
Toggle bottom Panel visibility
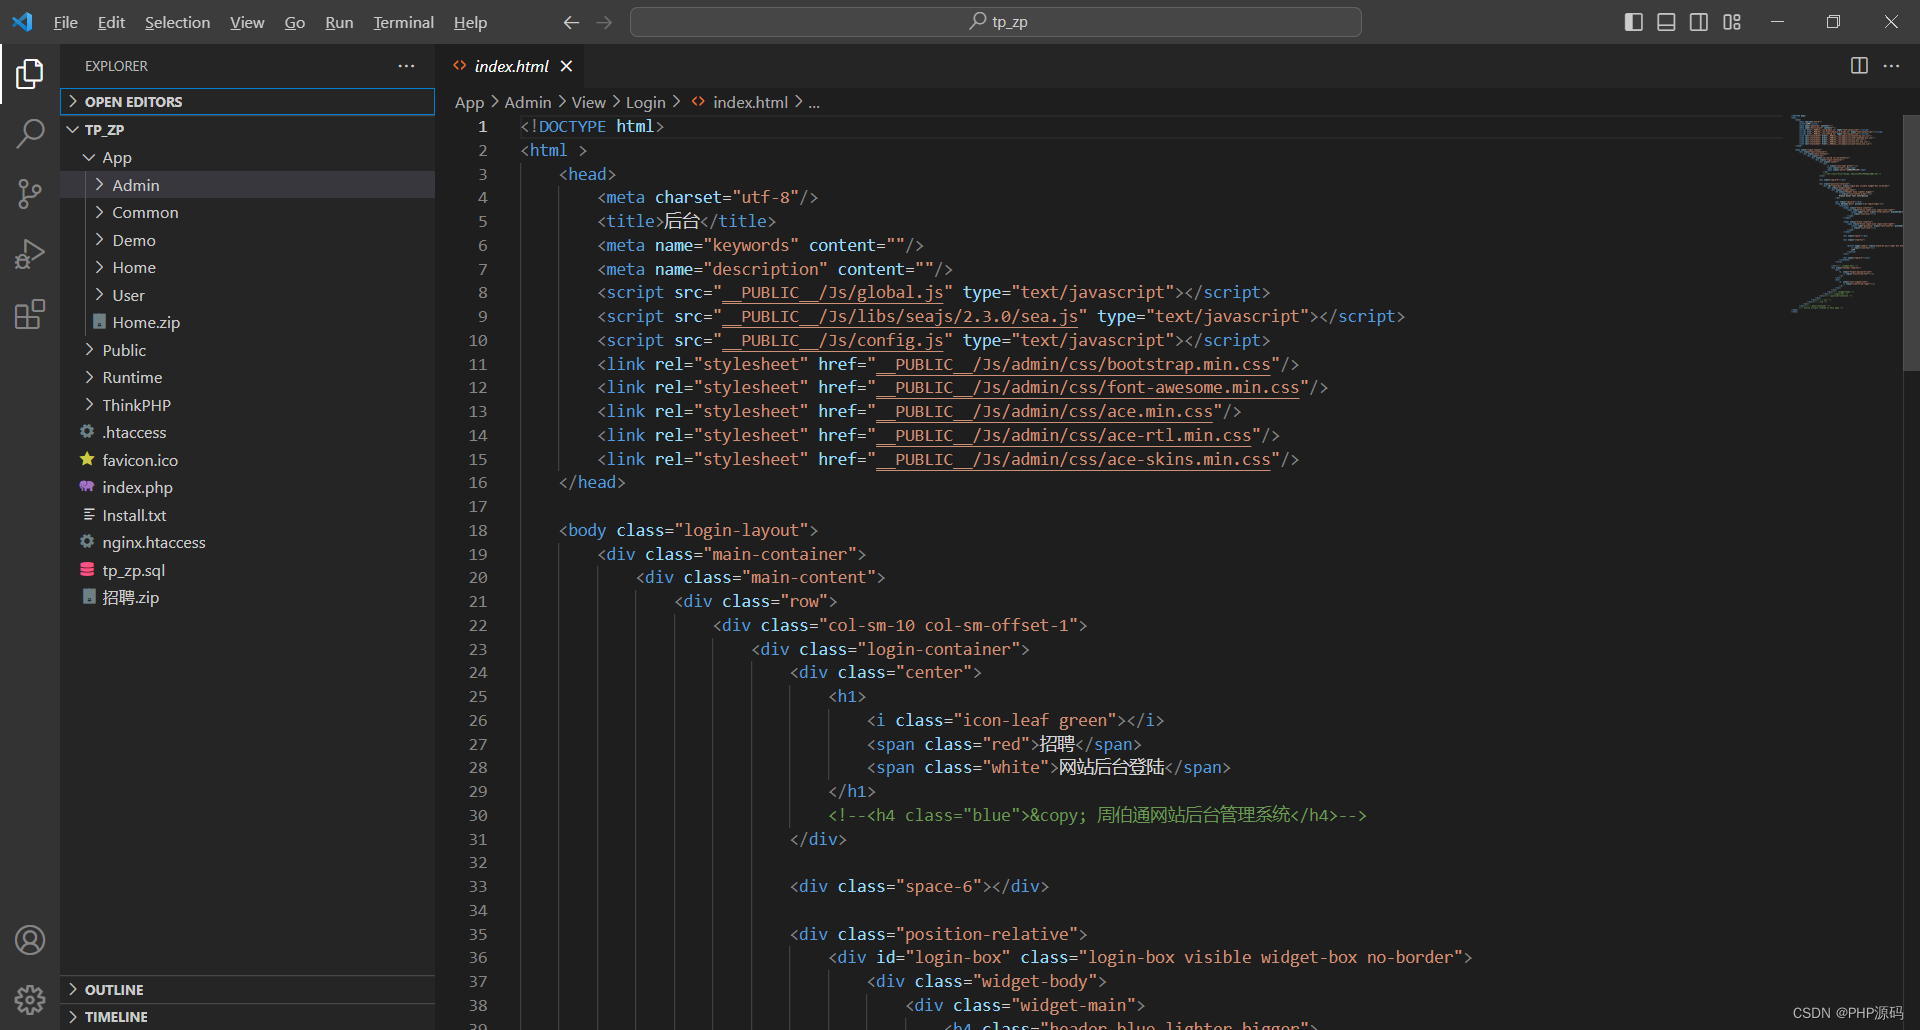click(x=1666, y=22)
